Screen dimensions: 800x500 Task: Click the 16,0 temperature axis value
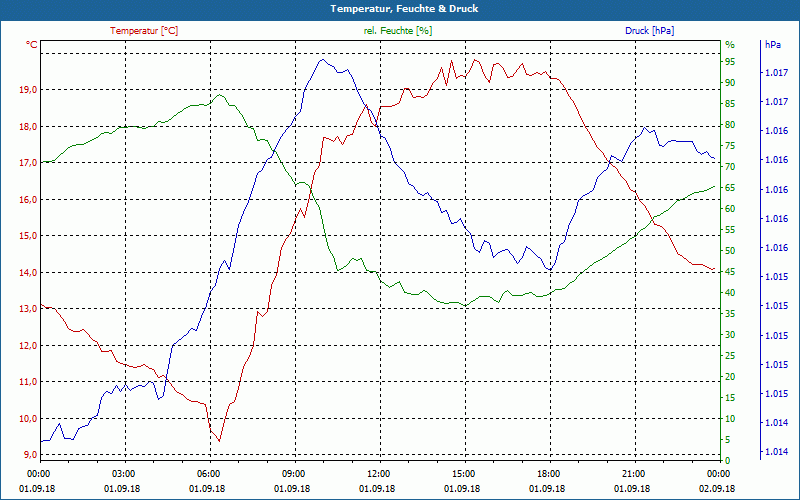(29, 199)
